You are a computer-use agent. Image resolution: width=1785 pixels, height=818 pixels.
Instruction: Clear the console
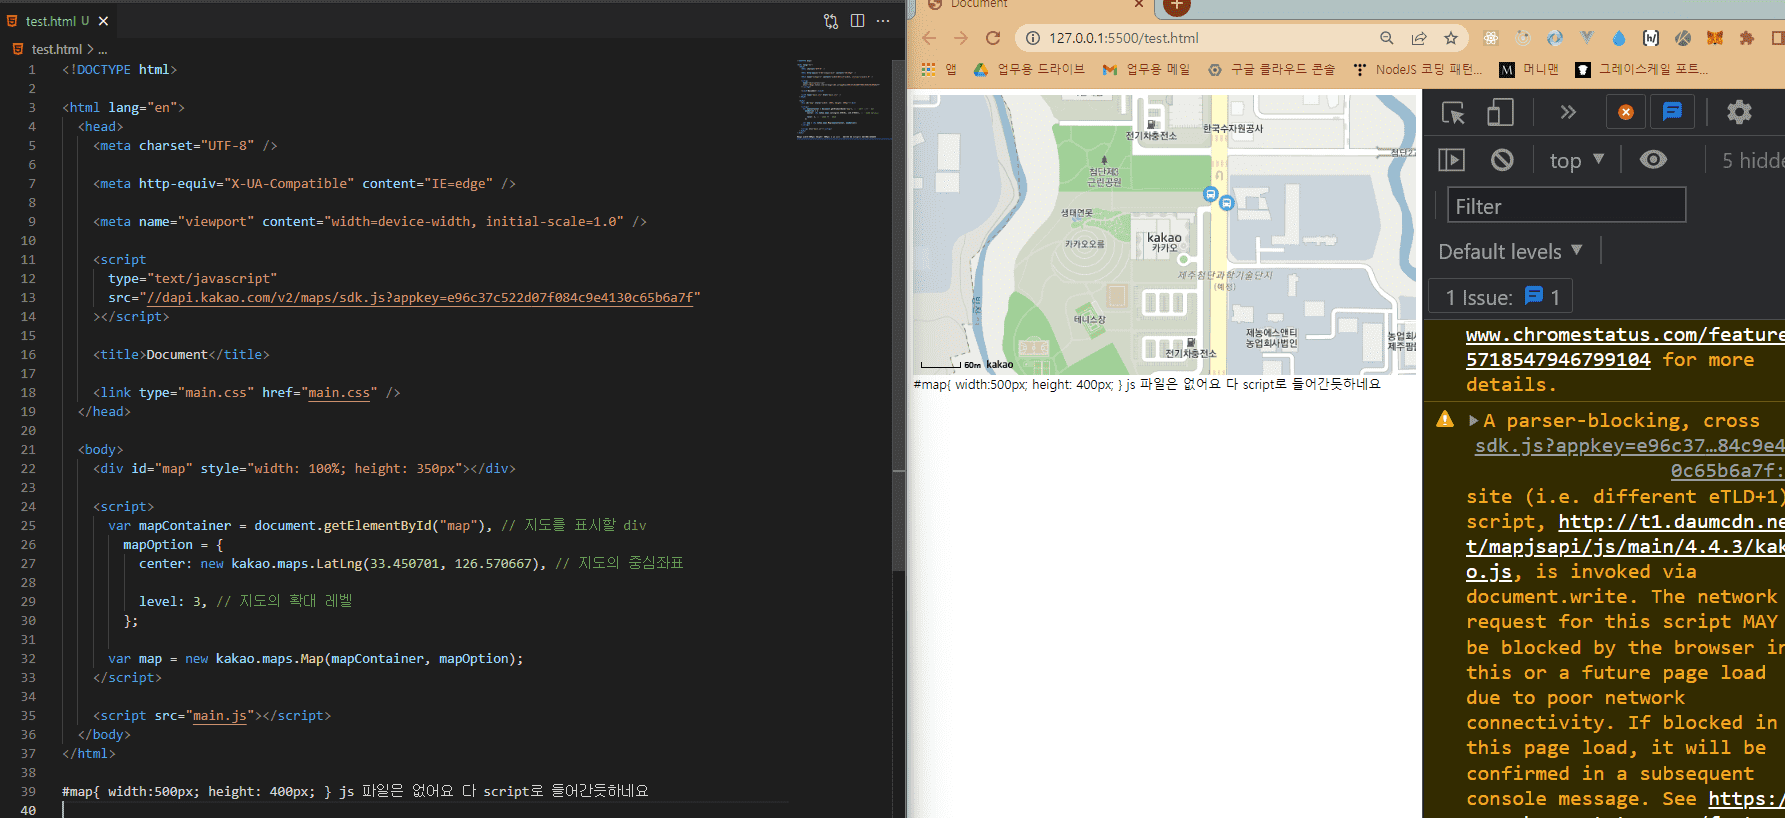[x=1502, y=160]
